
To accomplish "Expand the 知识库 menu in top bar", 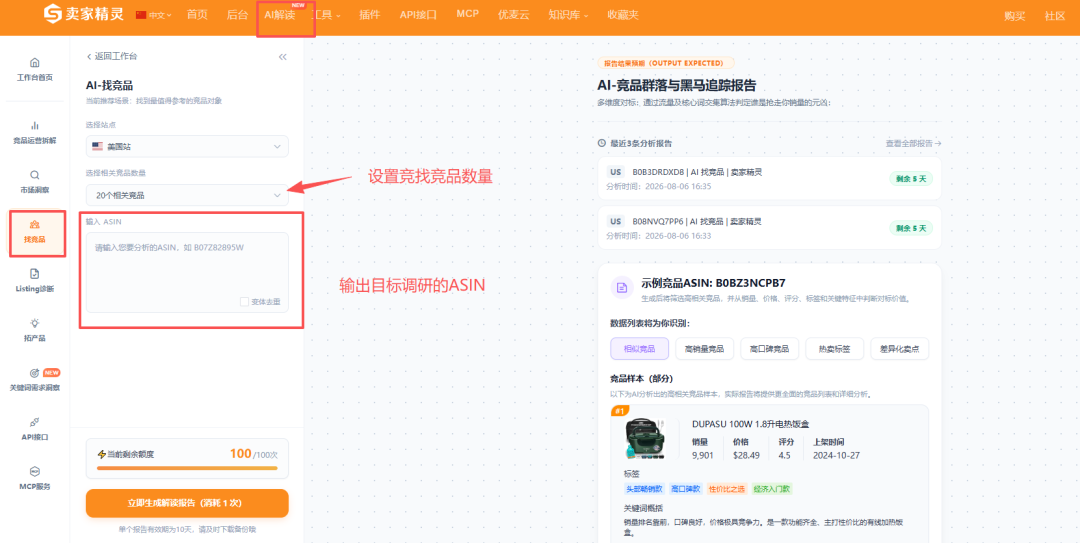I will point(568,14).
